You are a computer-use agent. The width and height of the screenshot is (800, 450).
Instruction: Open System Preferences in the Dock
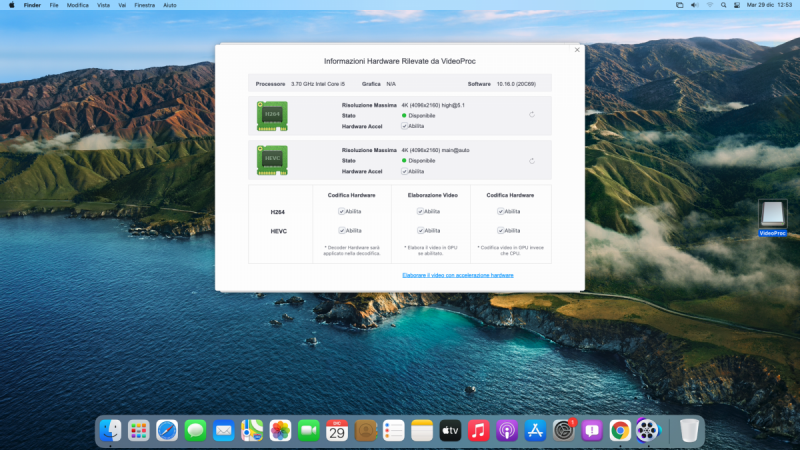pos(564,430)
